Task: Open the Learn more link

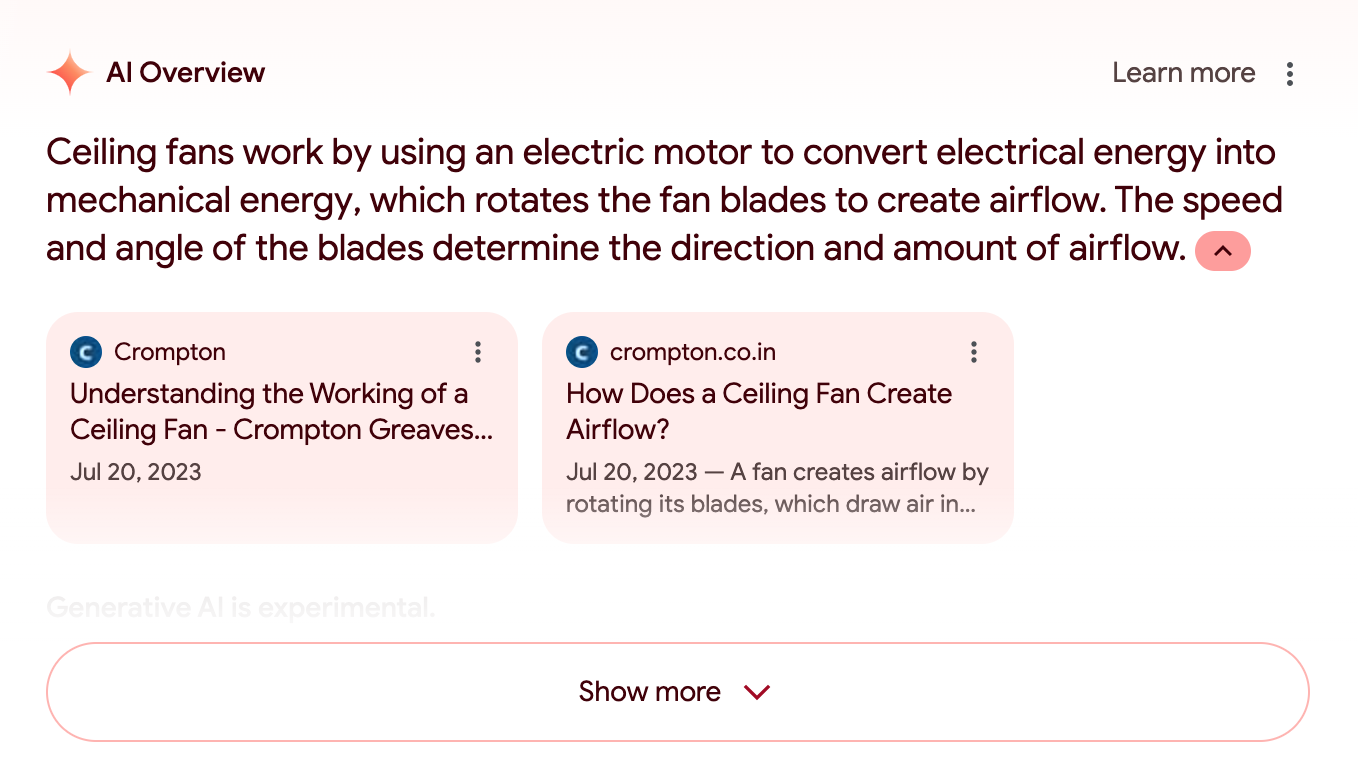Action: click(1183, 73)
